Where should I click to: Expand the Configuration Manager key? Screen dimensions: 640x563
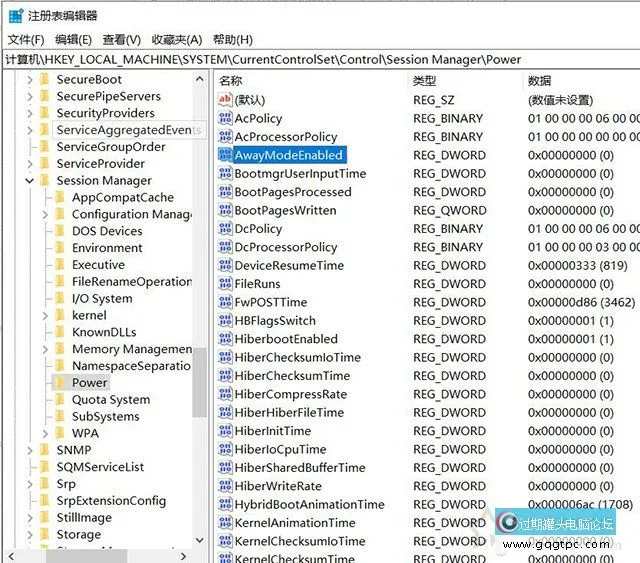(x=45, y=214)
